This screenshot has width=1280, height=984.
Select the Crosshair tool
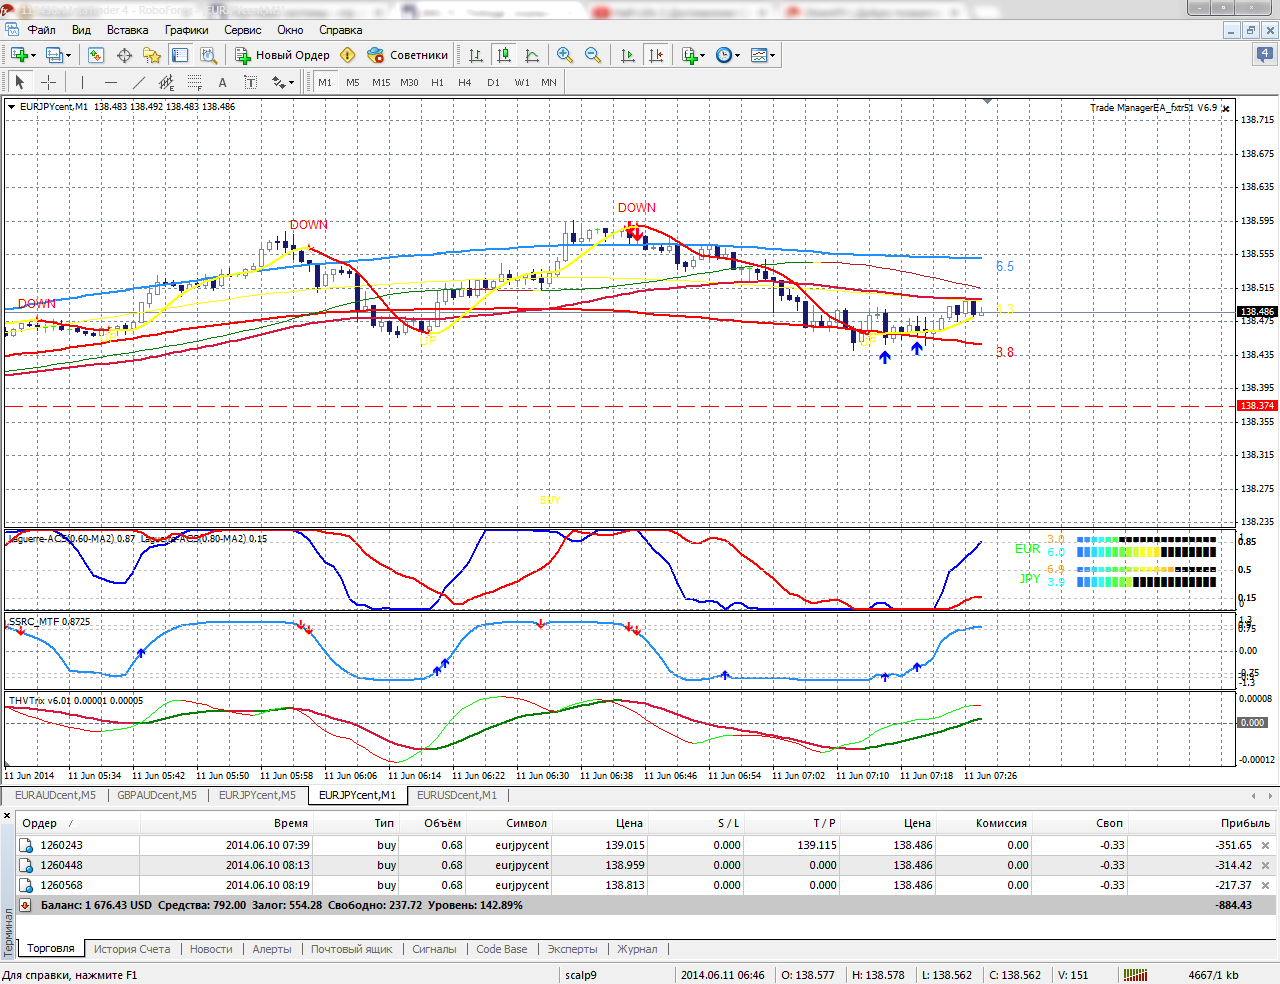click(48, 82)
